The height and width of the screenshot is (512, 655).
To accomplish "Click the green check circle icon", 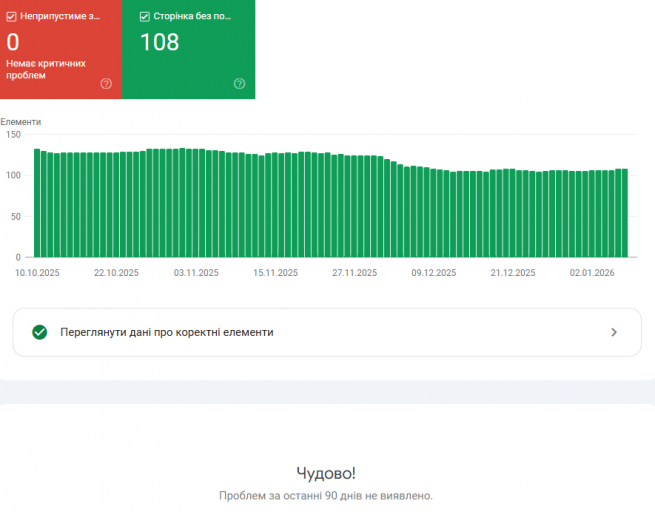I will (40, 332).
